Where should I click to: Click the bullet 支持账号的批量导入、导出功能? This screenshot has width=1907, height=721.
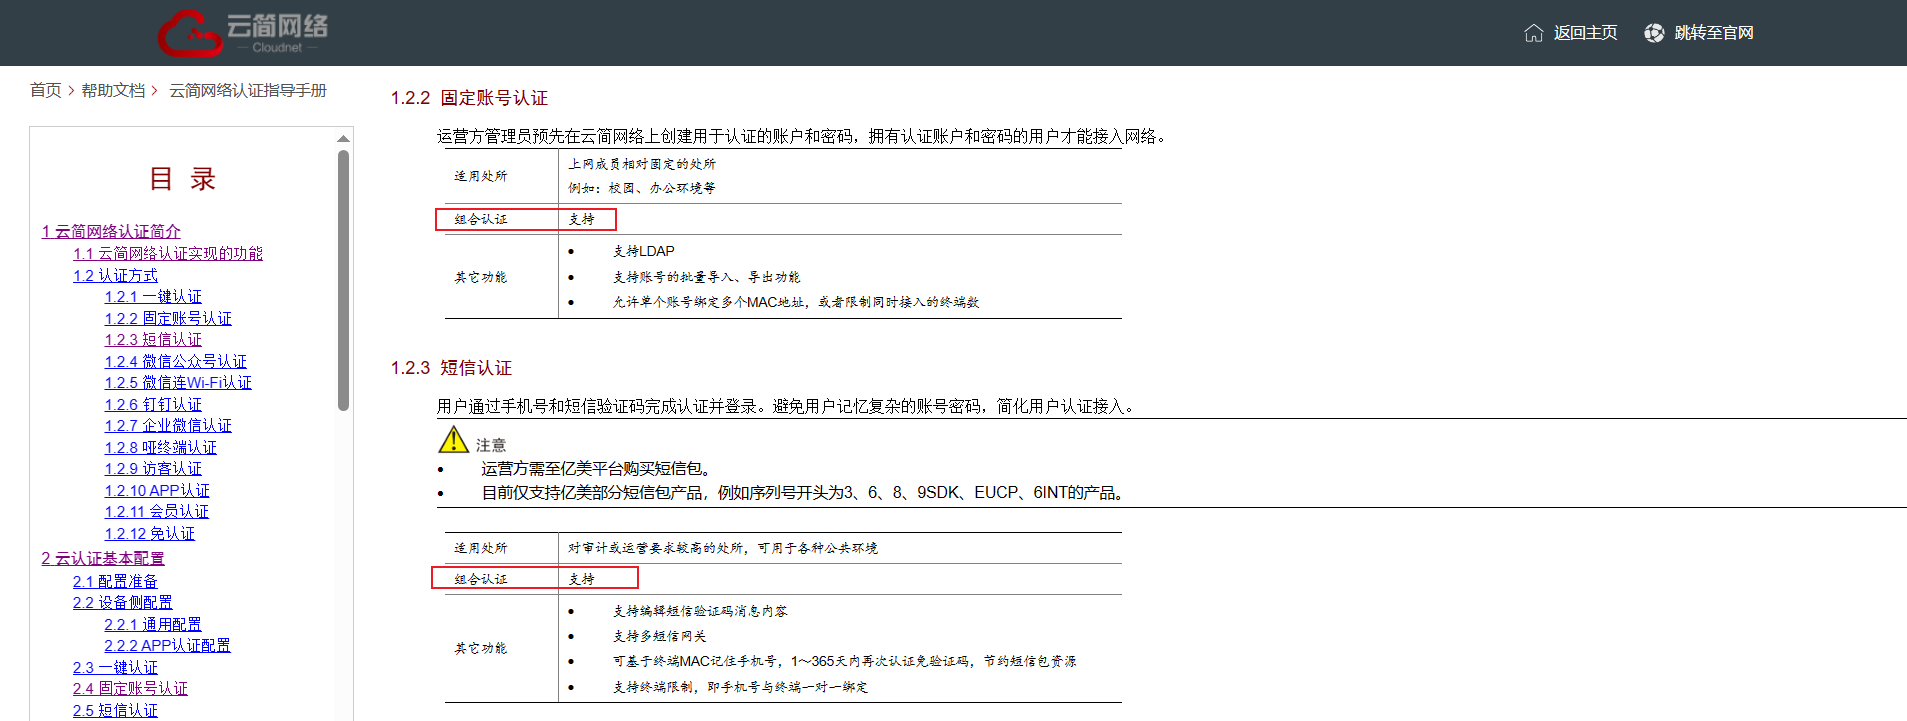(x=707, y=277)
